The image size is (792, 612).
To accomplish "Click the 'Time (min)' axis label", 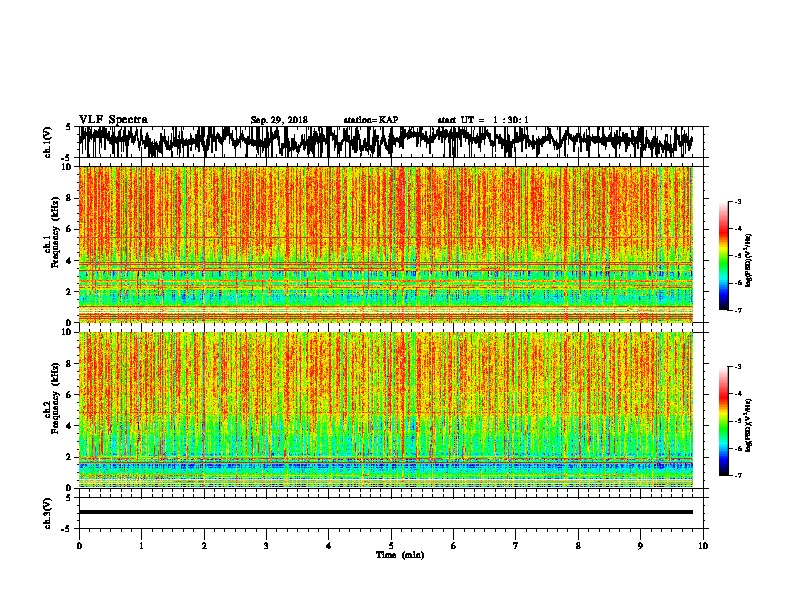I will click(400, 555).
